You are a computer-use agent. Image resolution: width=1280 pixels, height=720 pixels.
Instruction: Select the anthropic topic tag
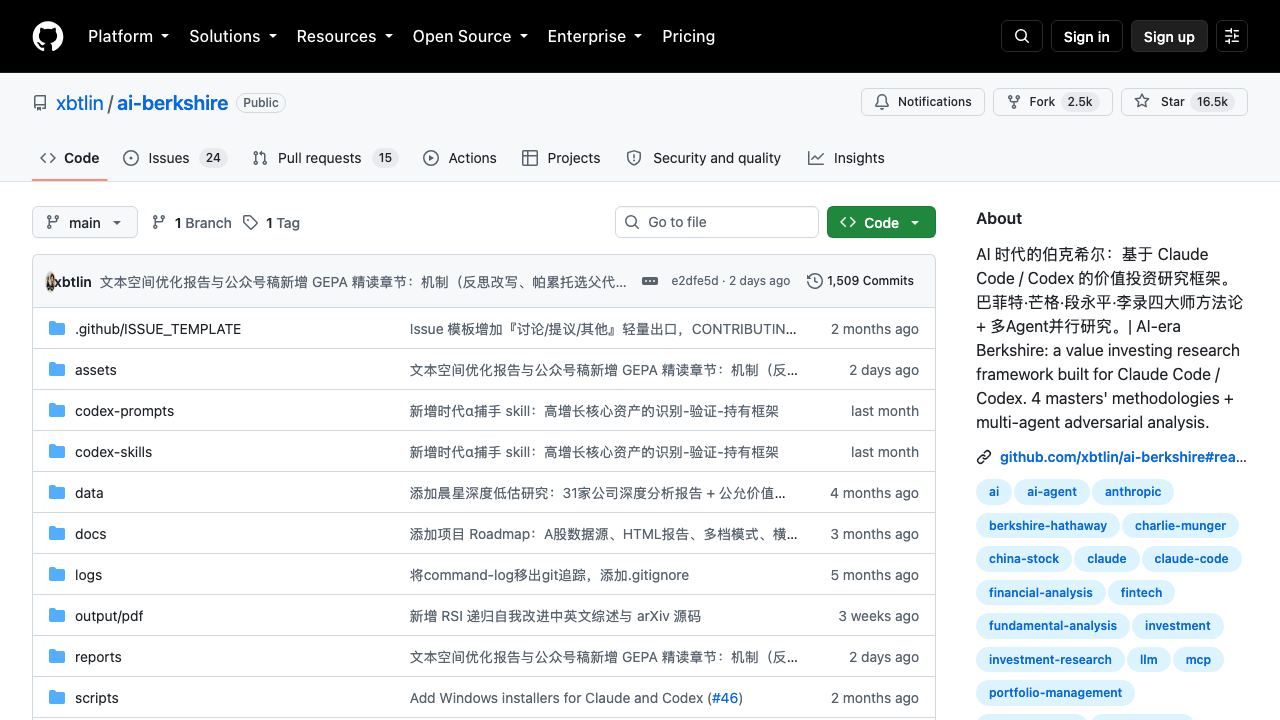[x=1133, y=492]
